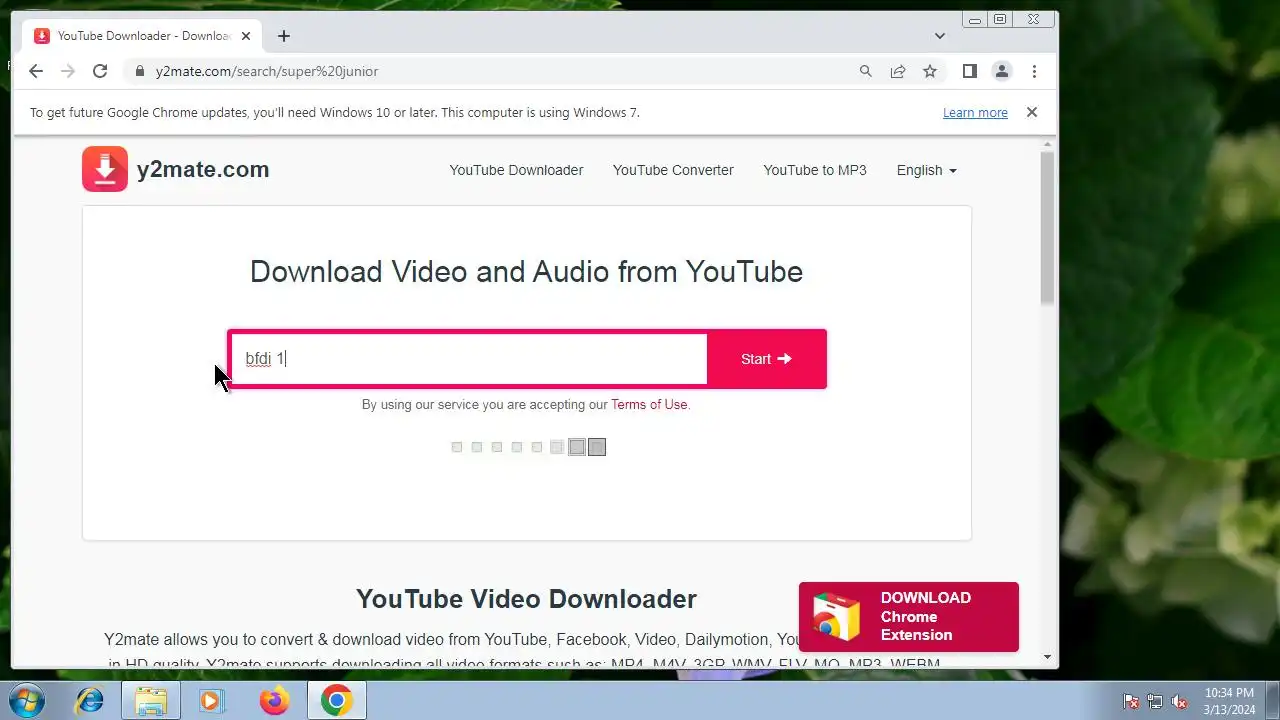Click the Action Center flag tray icon
This screenshot has height=720, width=1280.
point(1131,702)
